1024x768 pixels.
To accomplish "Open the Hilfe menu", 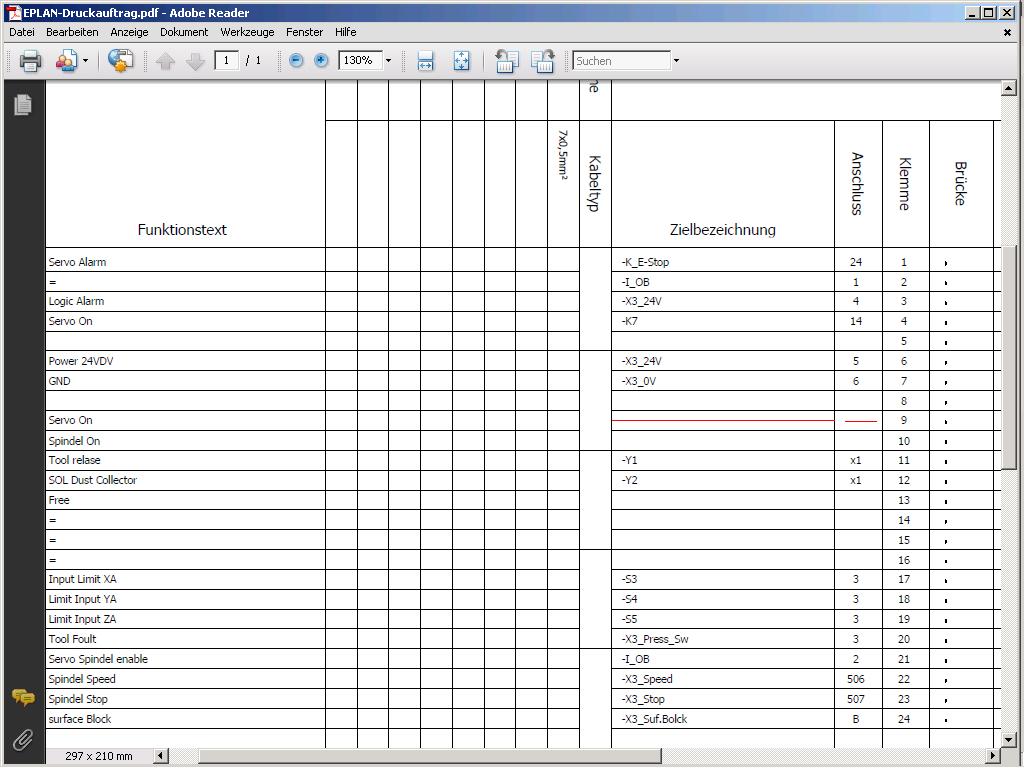I will (345, 32).
